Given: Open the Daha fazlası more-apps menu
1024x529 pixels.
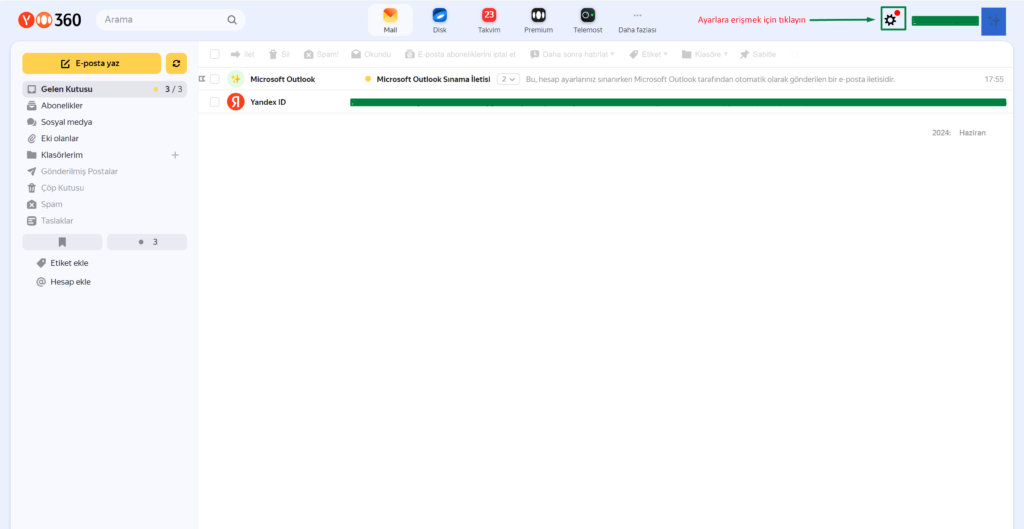Looking at the screenshot, I should (x=637, y=20).
